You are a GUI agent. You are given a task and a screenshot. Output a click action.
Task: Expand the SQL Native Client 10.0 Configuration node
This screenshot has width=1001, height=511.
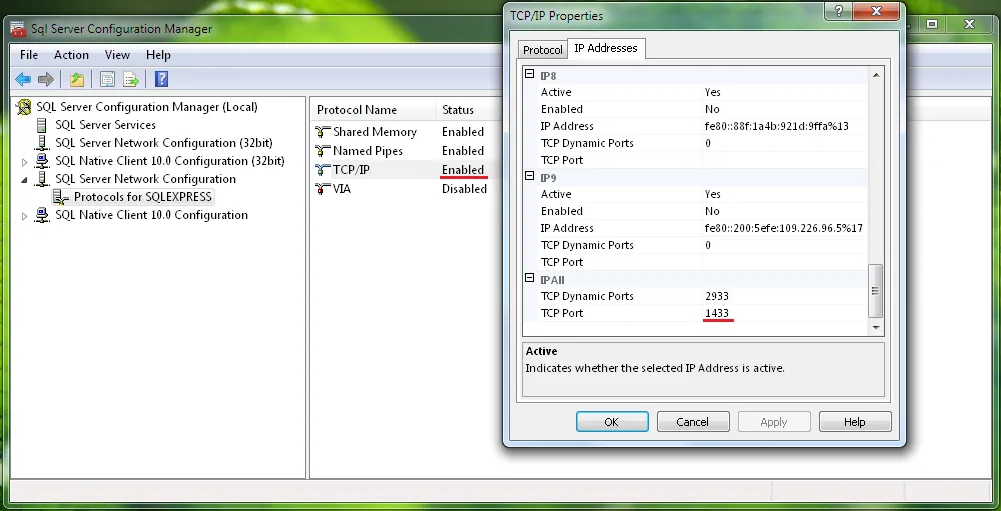coord(25,216)
